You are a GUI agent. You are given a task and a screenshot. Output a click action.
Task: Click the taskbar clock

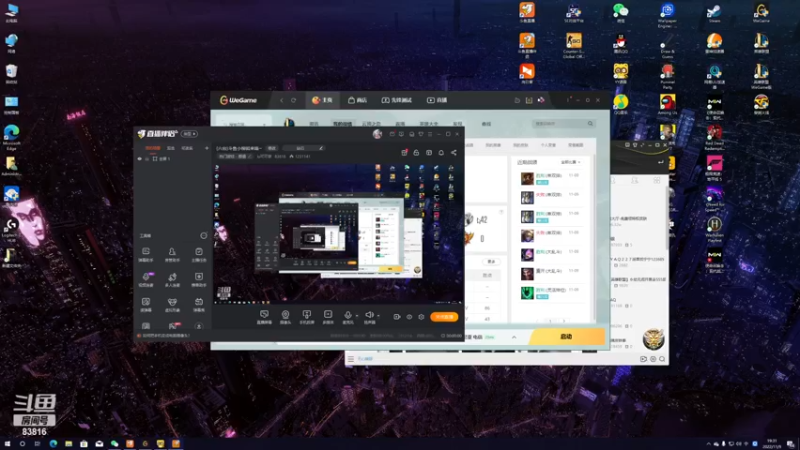point(773,444)
